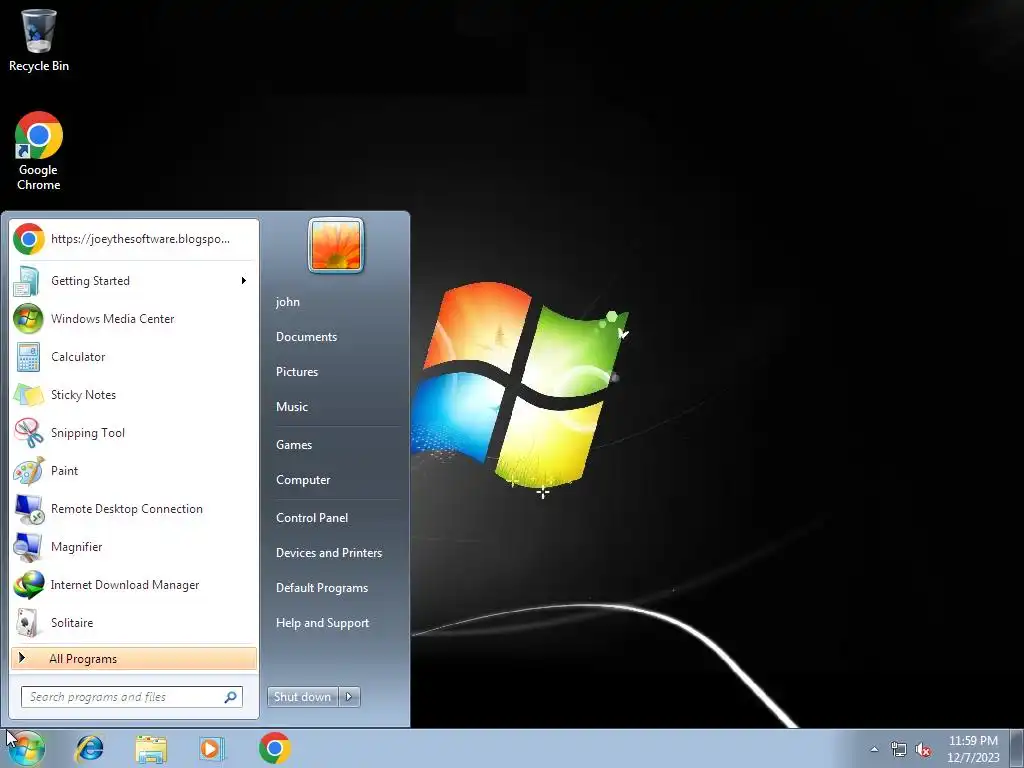Launch Windows Media Player from taskbar
This screenshot has height=768, width=1024.
212,748
